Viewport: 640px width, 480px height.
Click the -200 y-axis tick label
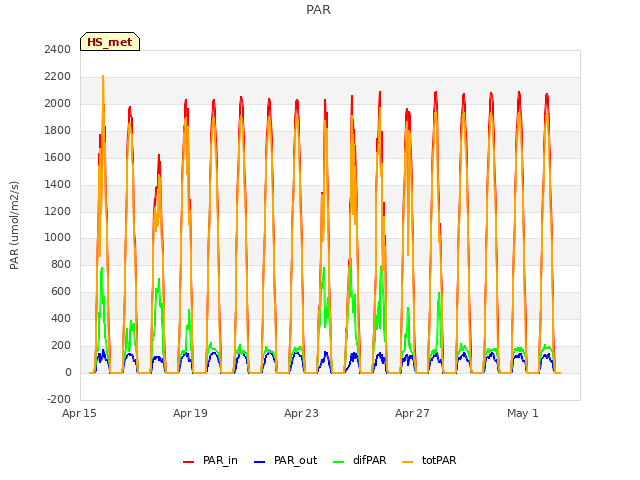59,399
